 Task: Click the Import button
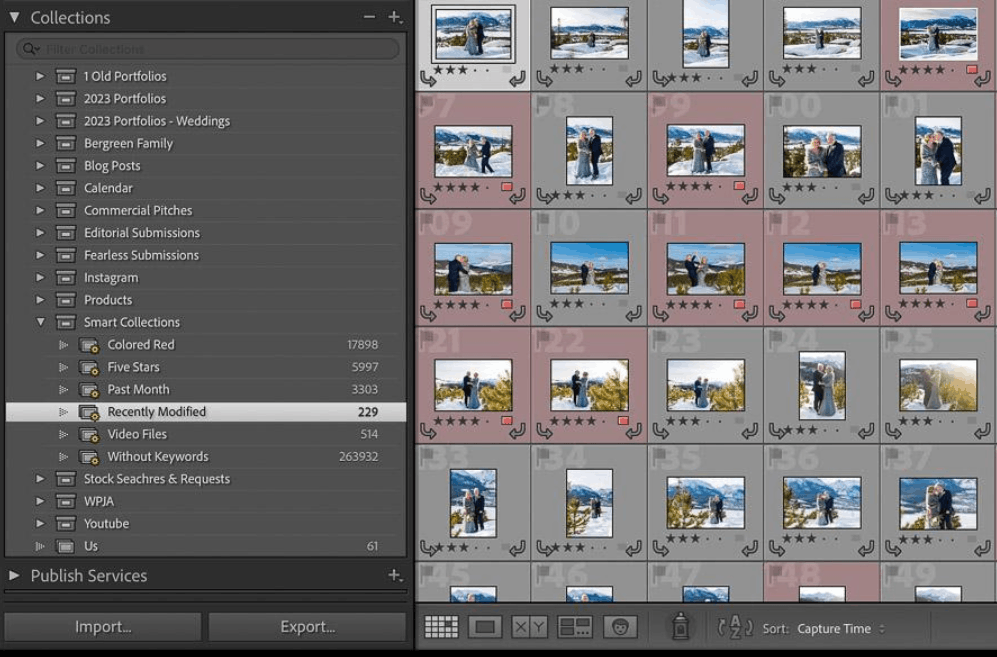[x=103, y=626]
